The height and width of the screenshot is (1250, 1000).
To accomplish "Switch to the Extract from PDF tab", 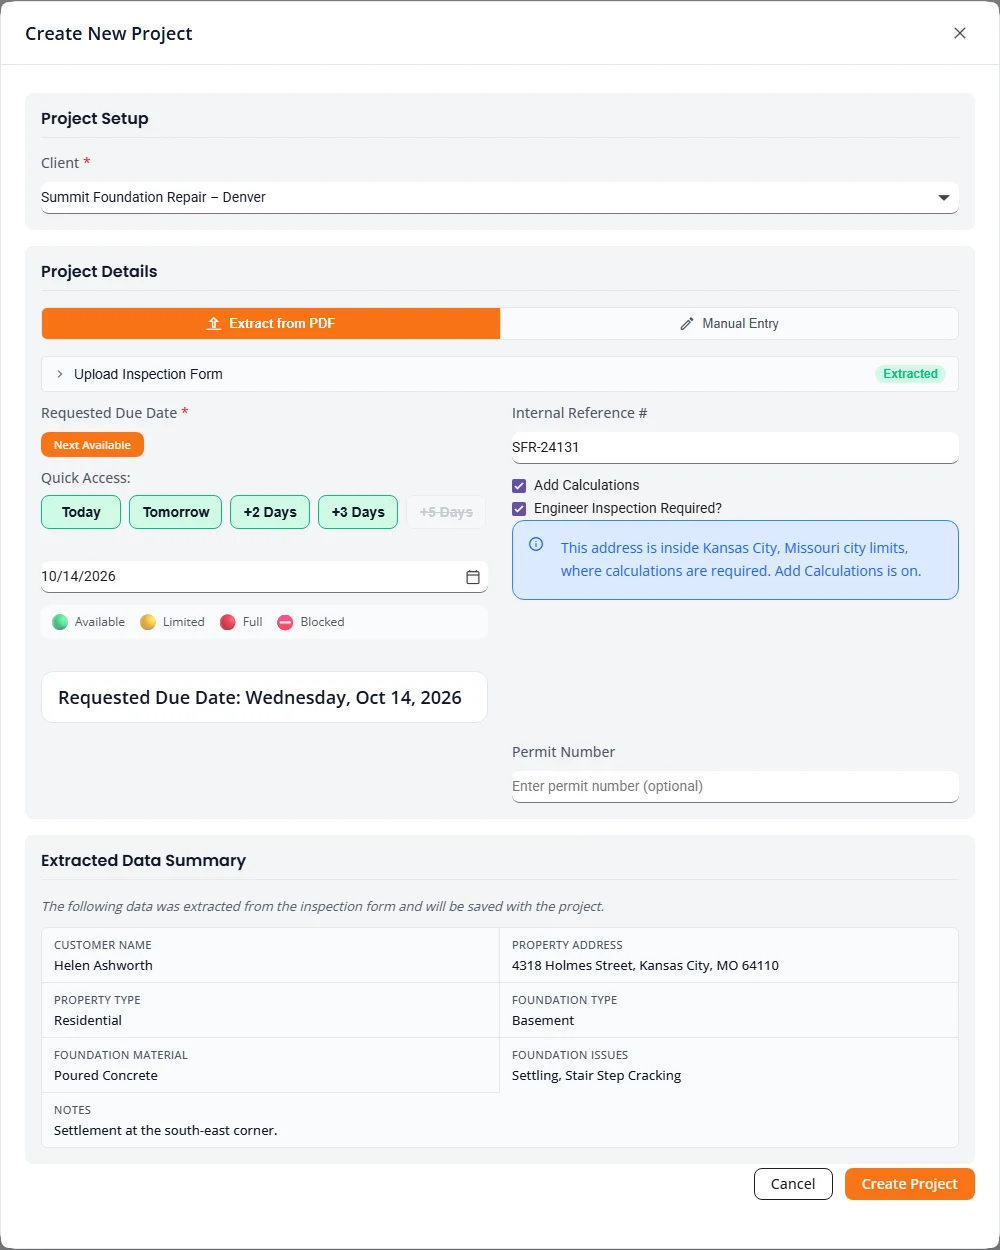I will 271,323.
